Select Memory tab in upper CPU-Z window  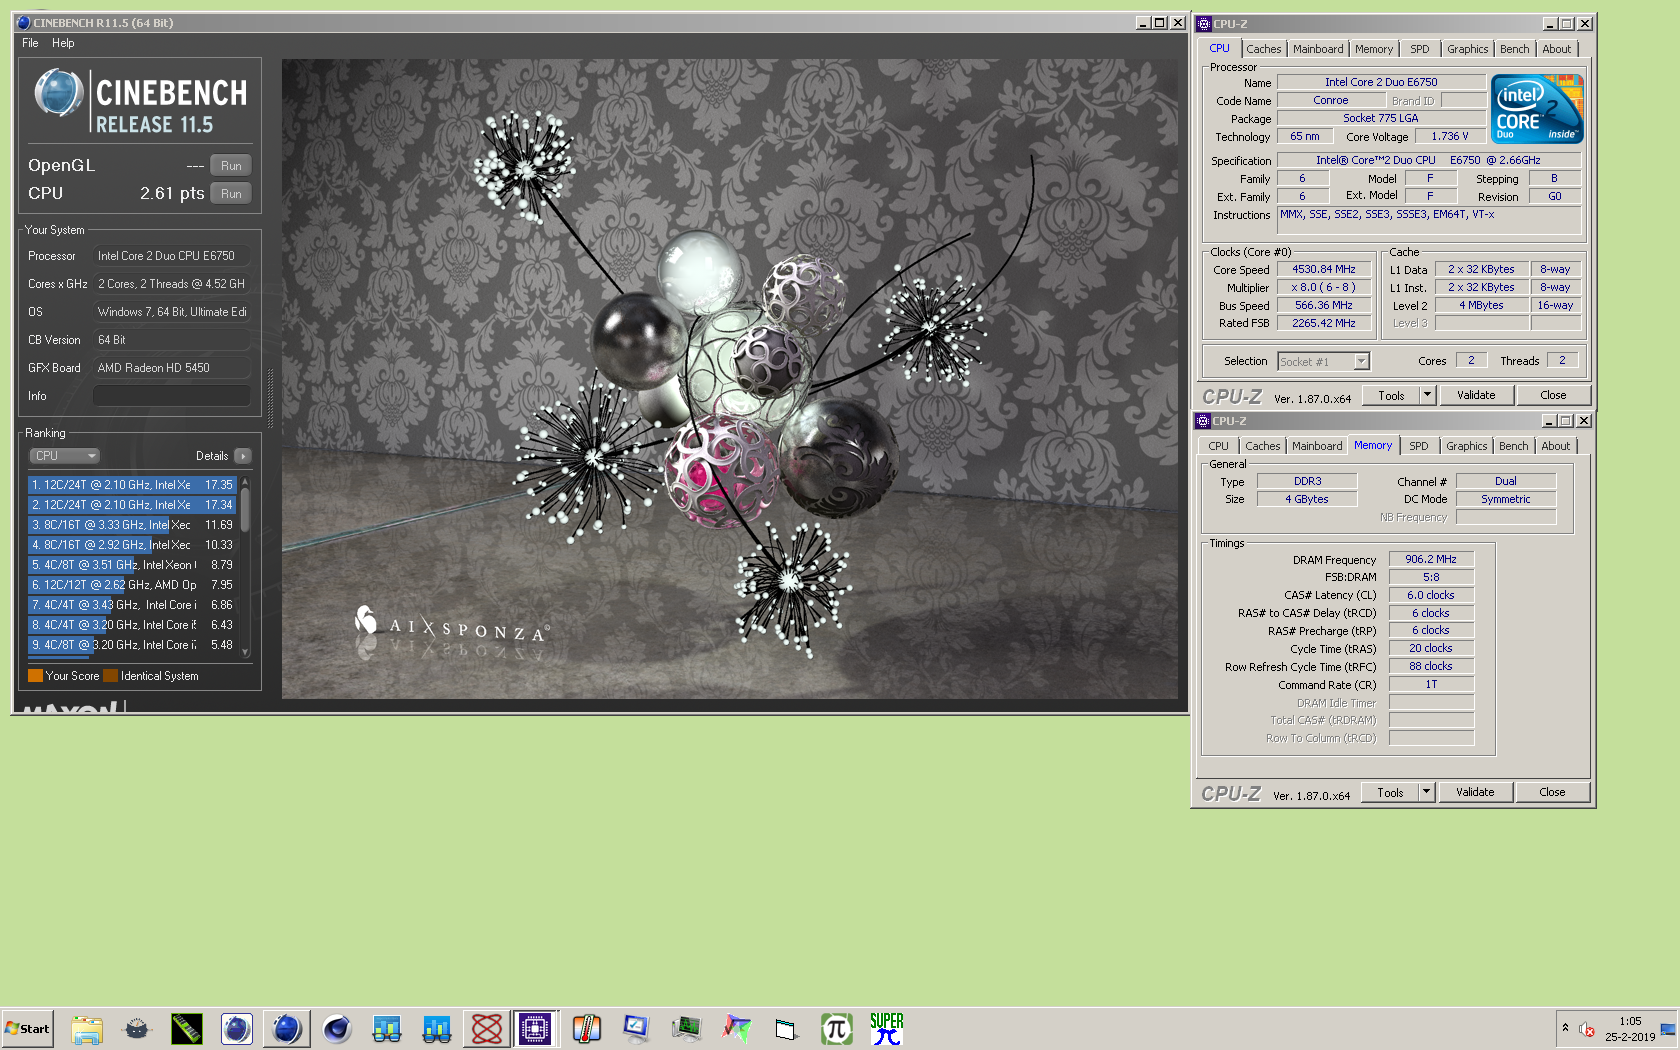coord(1373,49)
